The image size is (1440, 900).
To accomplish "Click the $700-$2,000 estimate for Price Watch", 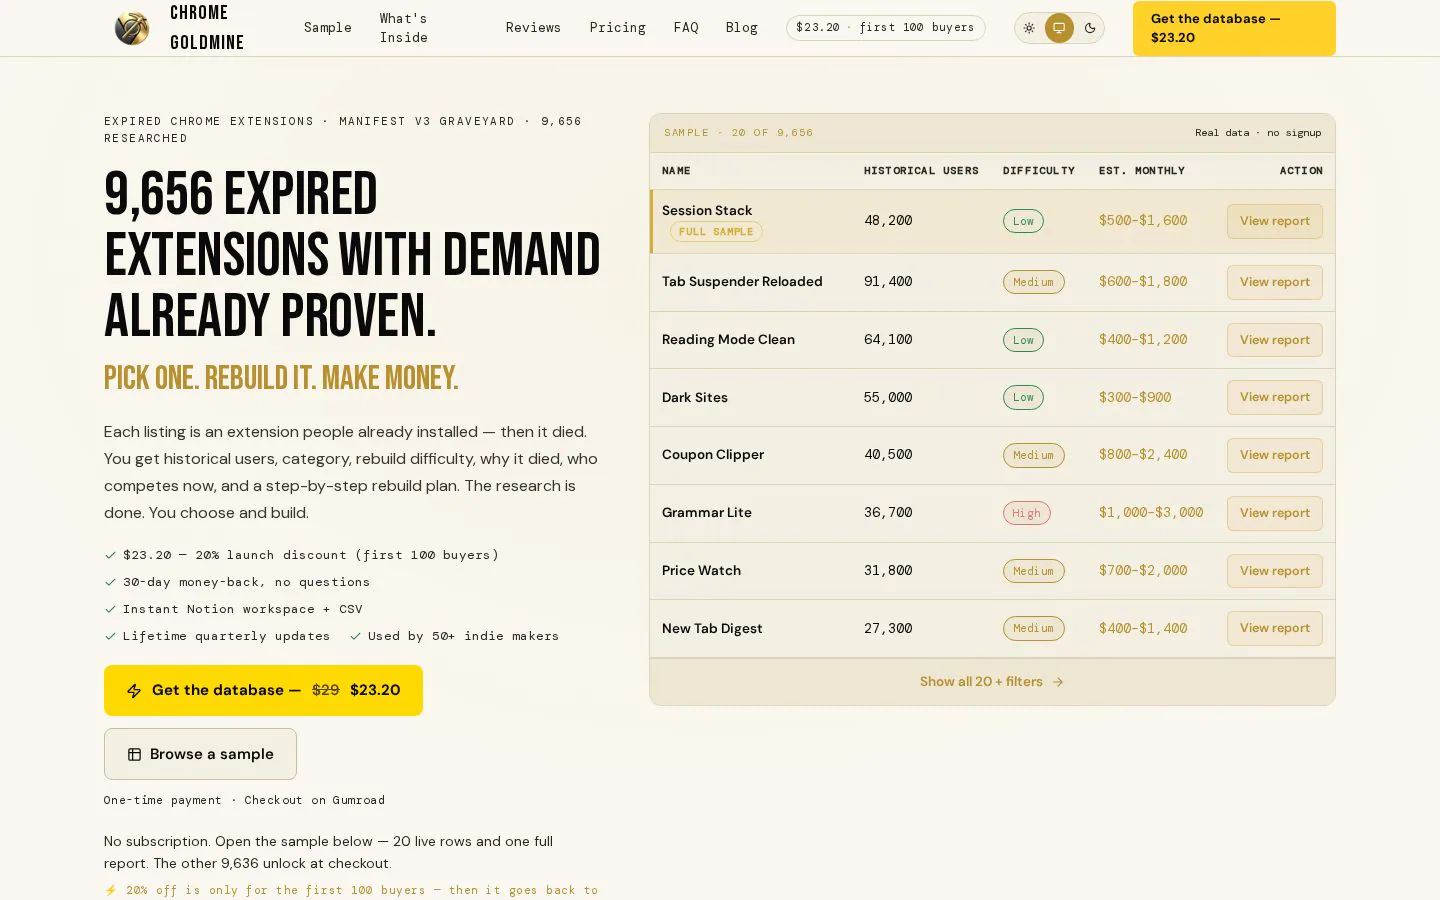I will (1143, 571).
